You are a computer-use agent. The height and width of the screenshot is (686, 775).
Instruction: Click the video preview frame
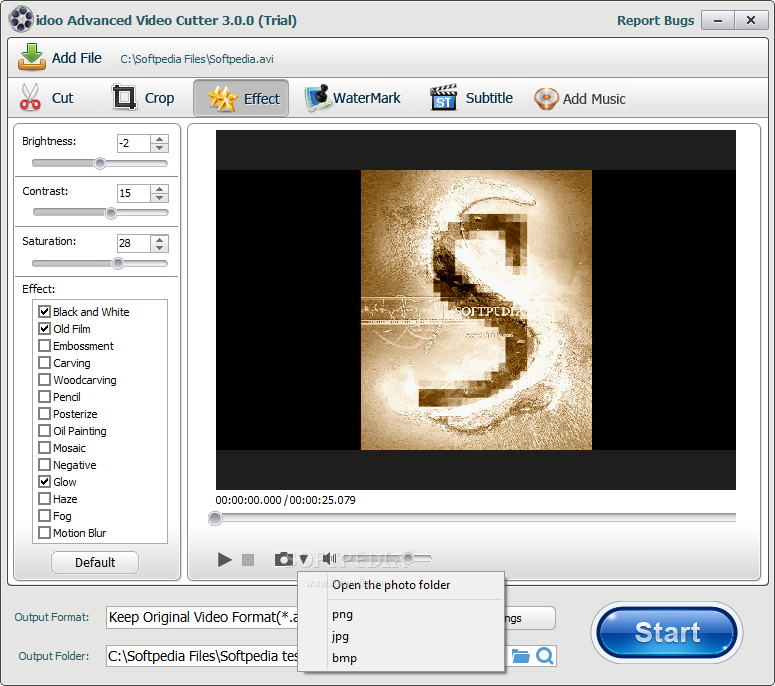coord(475,310)
